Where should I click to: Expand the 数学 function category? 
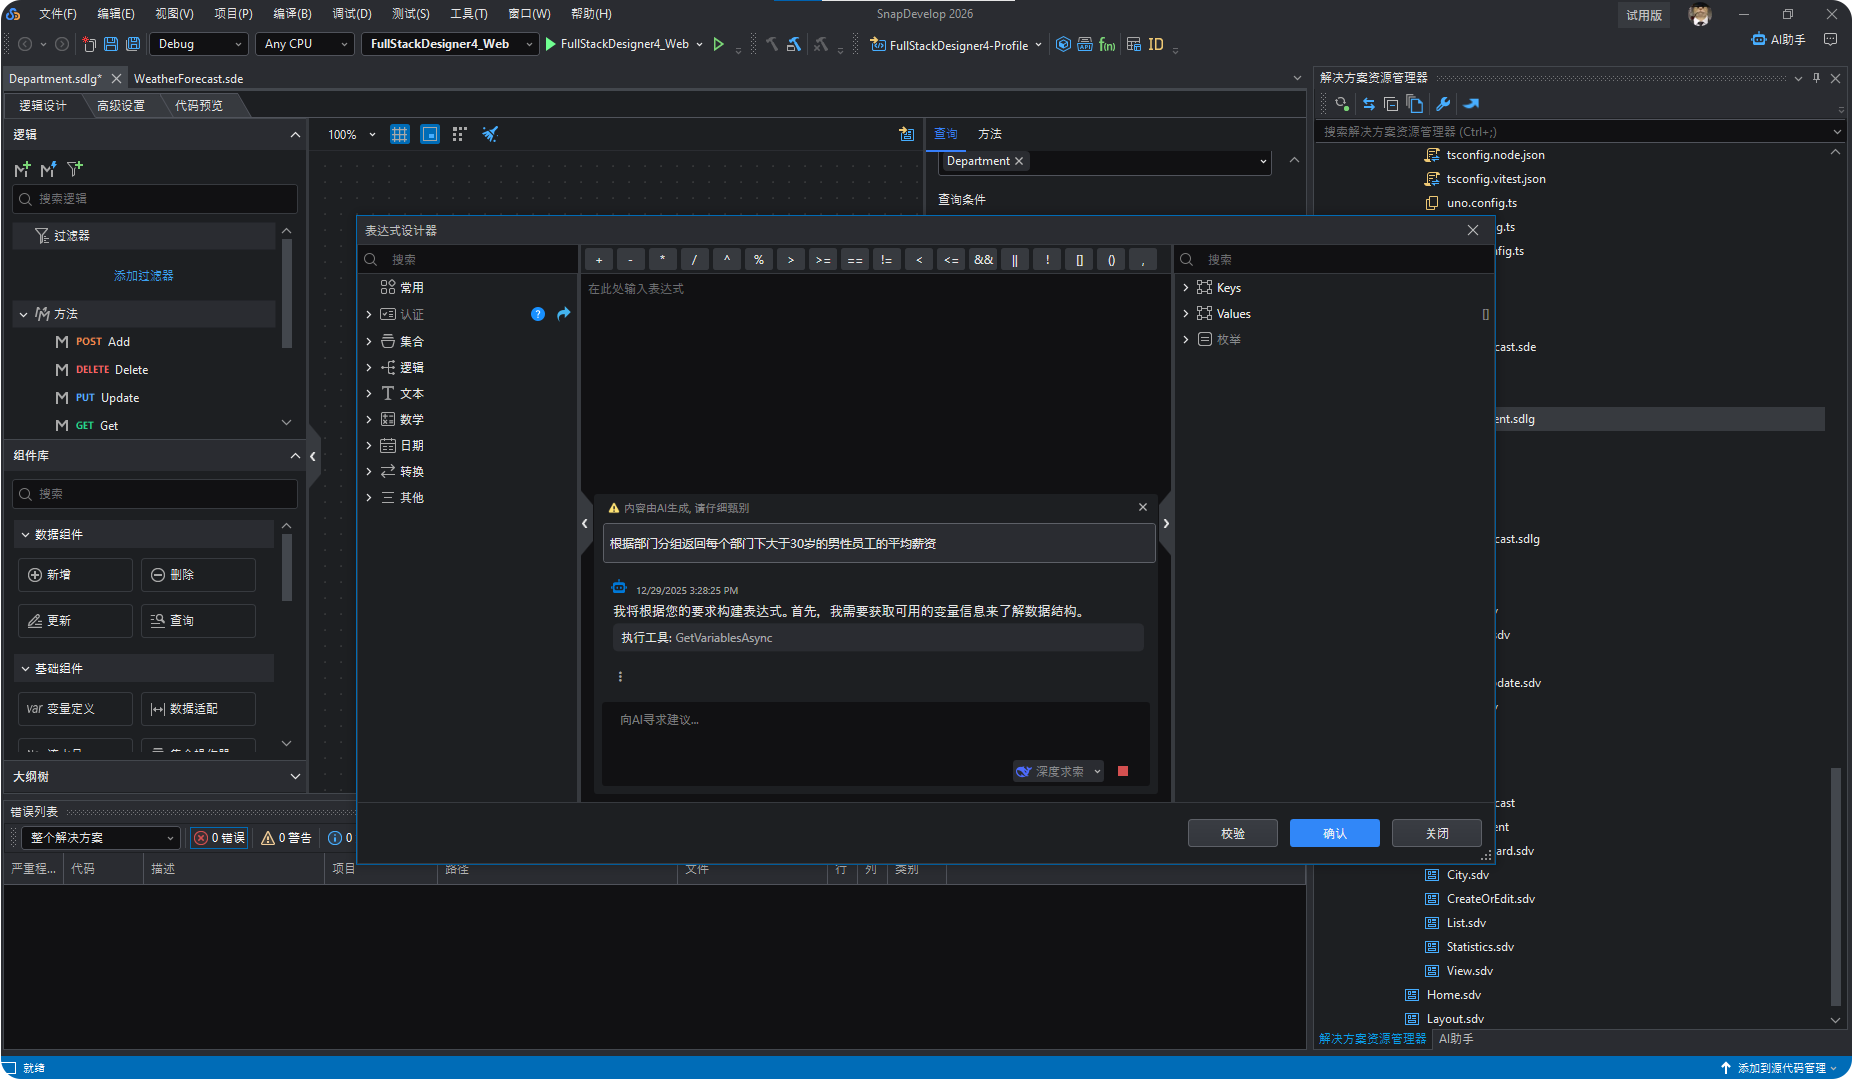pos(369,420)
